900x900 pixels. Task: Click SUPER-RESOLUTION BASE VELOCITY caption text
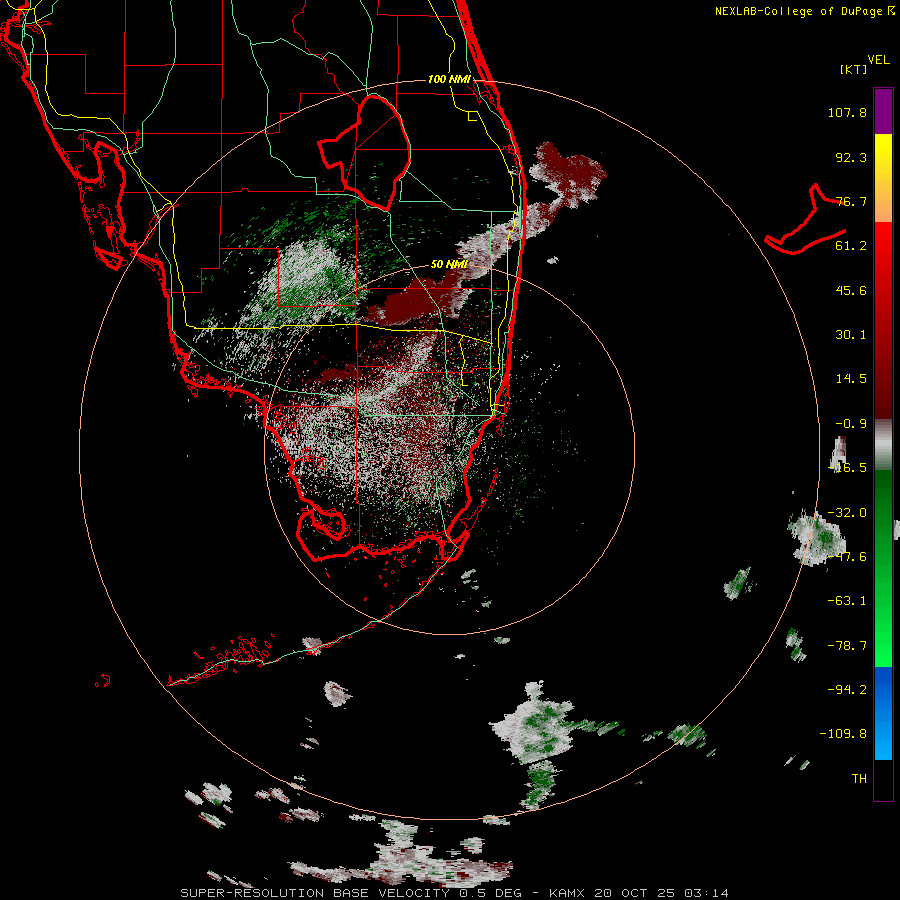(x=315, y=893)
